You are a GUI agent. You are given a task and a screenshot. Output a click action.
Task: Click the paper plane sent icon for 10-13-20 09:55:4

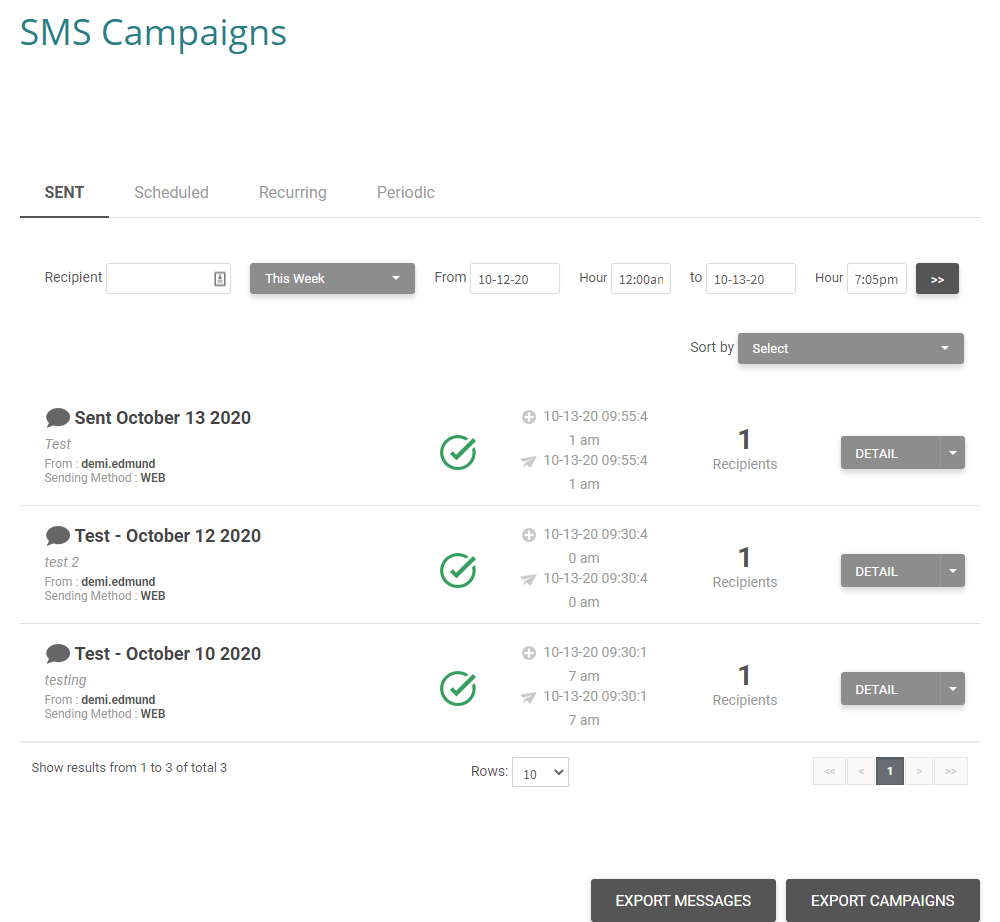click(528, 461)
